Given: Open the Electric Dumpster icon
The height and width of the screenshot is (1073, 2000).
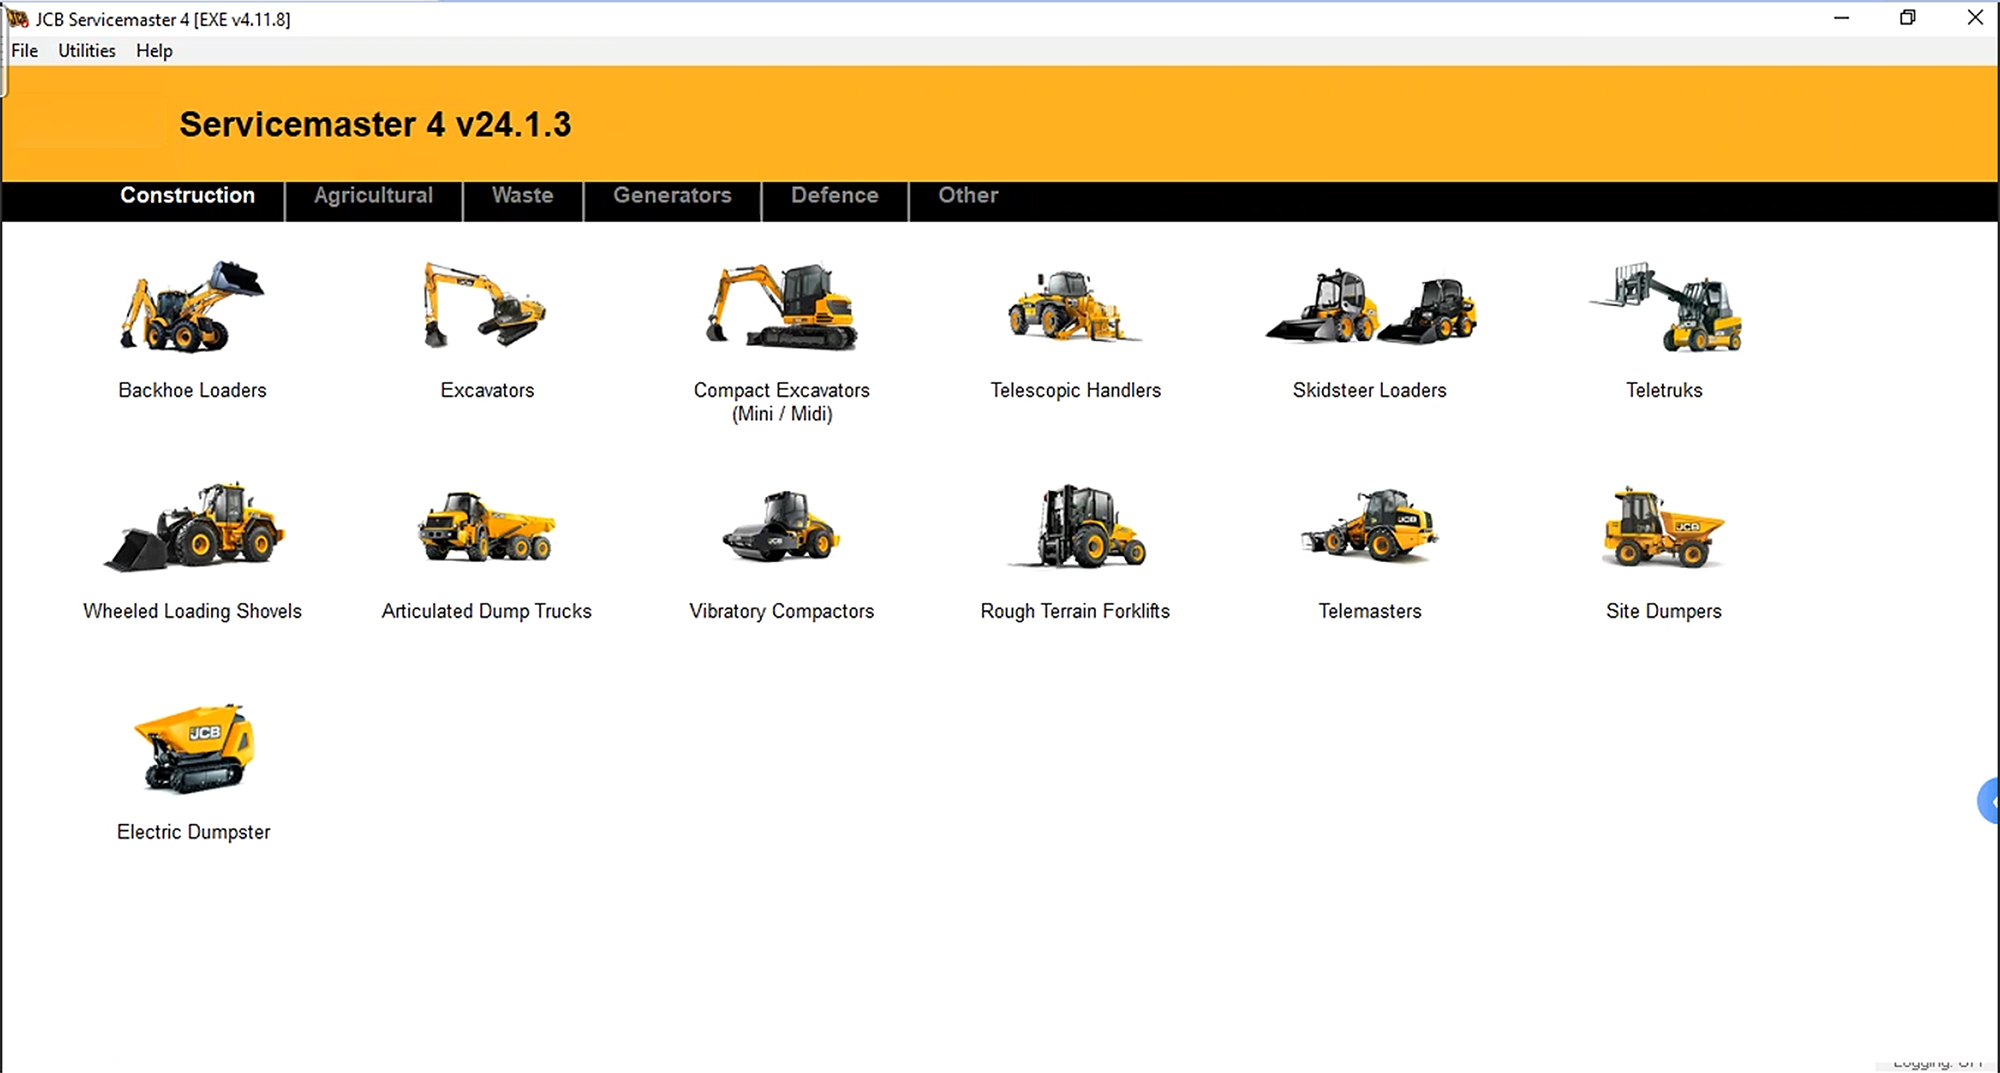Looking at the screenshot, I should pyautogui.click(x=194, y=749).
